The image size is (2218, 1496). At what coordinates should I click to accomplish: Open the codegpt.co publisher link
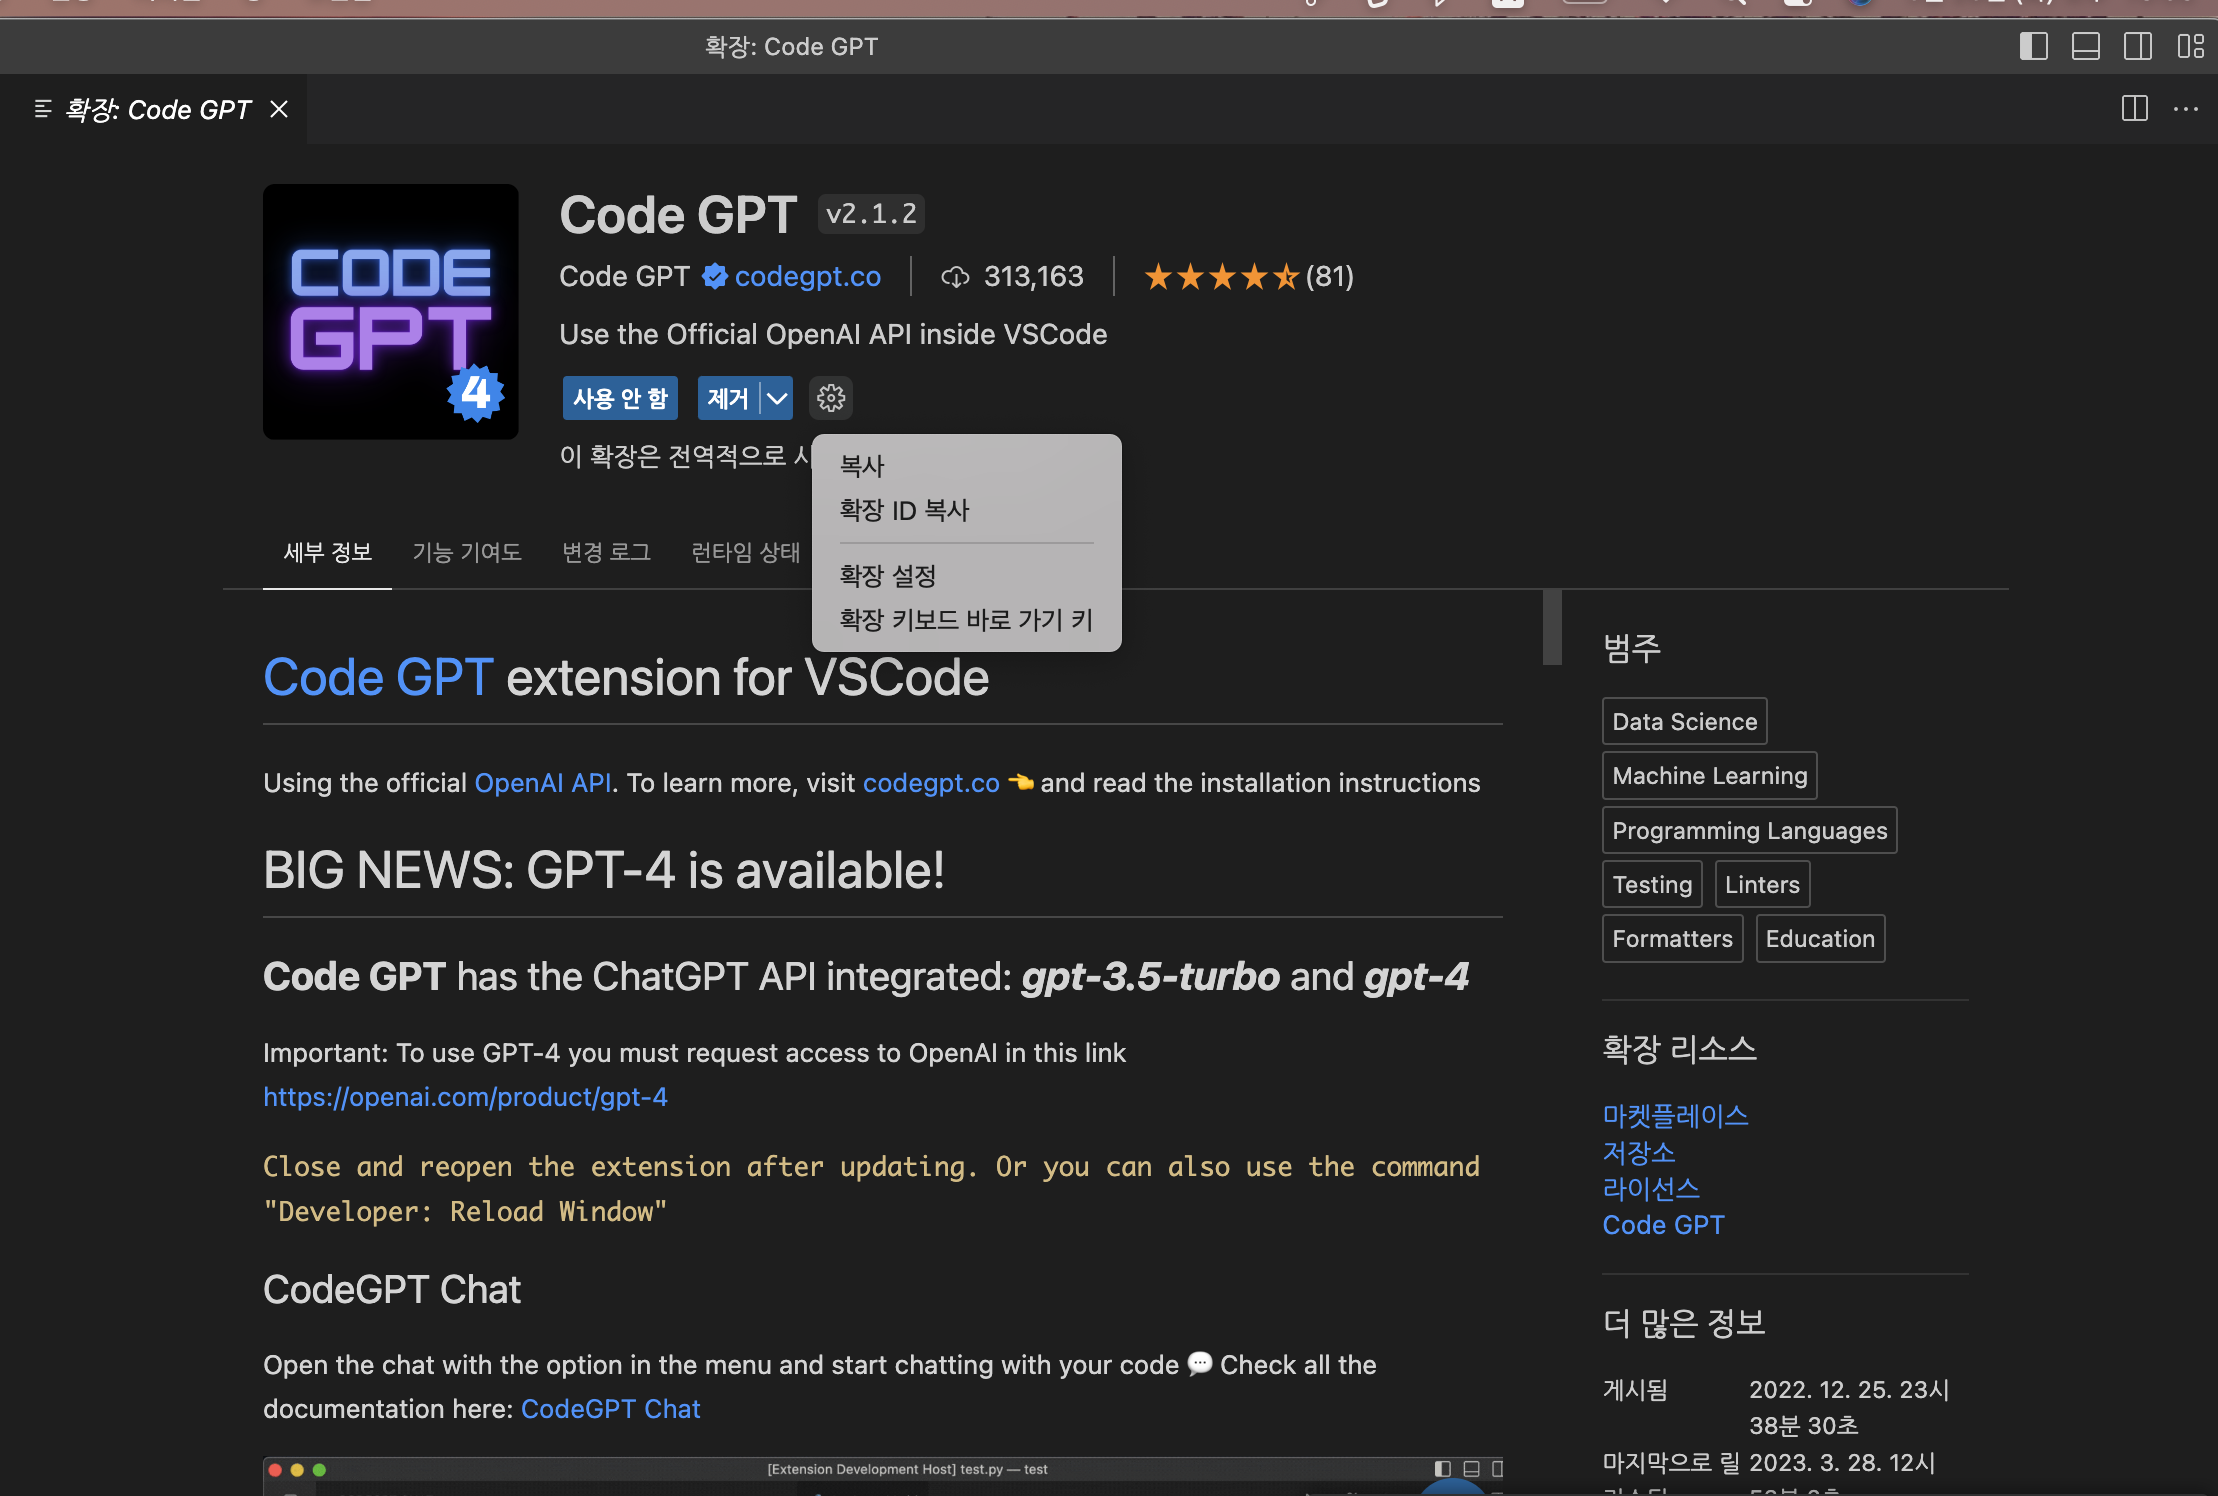coord(807,276)
